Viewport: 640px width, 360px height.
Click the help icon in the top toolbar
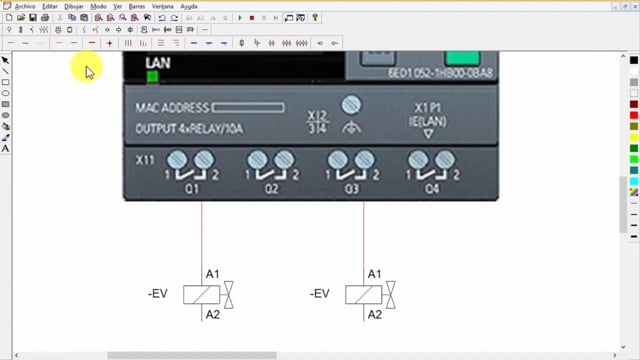click(315, 18)
